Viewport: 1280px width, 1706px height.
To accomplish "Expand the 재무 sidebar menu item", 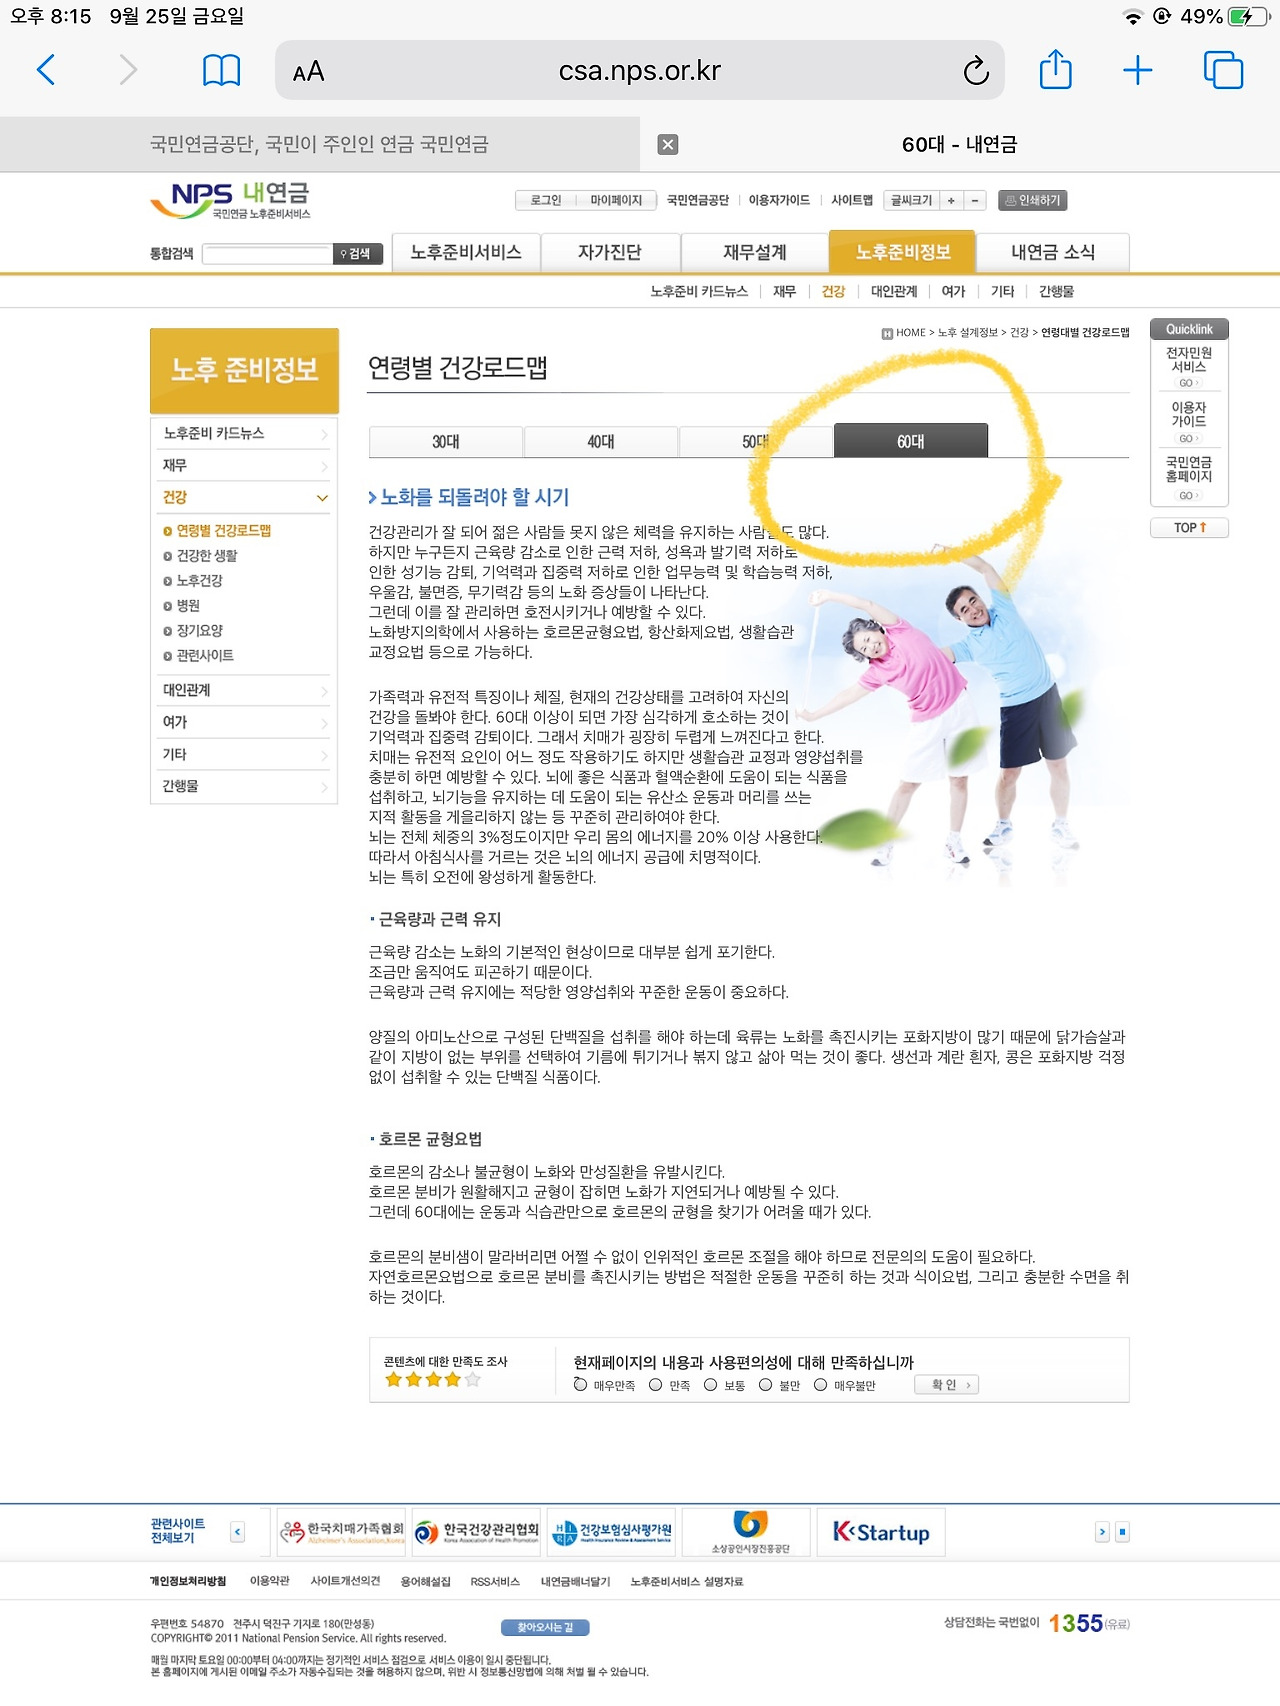I will pos(244,465).
